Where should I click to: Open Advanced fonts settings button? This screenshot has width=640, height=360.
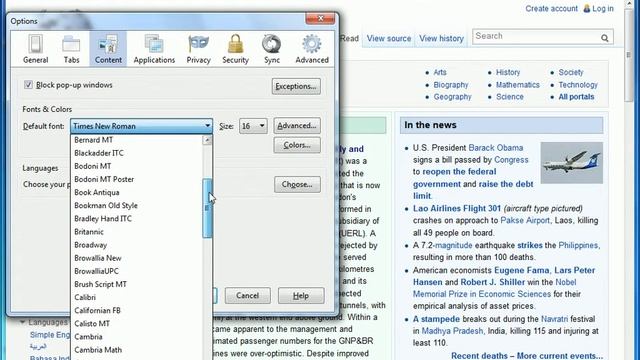pyautogui.click(x=297, y=125)
